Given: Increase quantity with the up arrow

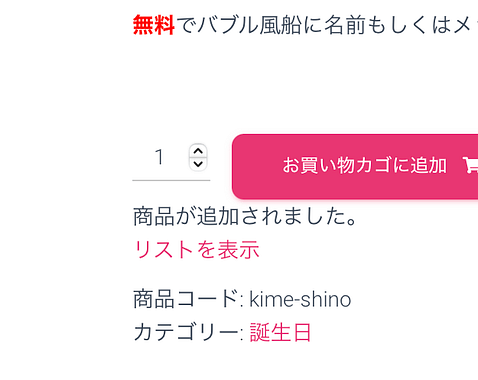Looking at the screenshot, I should (x=198, y=151).
